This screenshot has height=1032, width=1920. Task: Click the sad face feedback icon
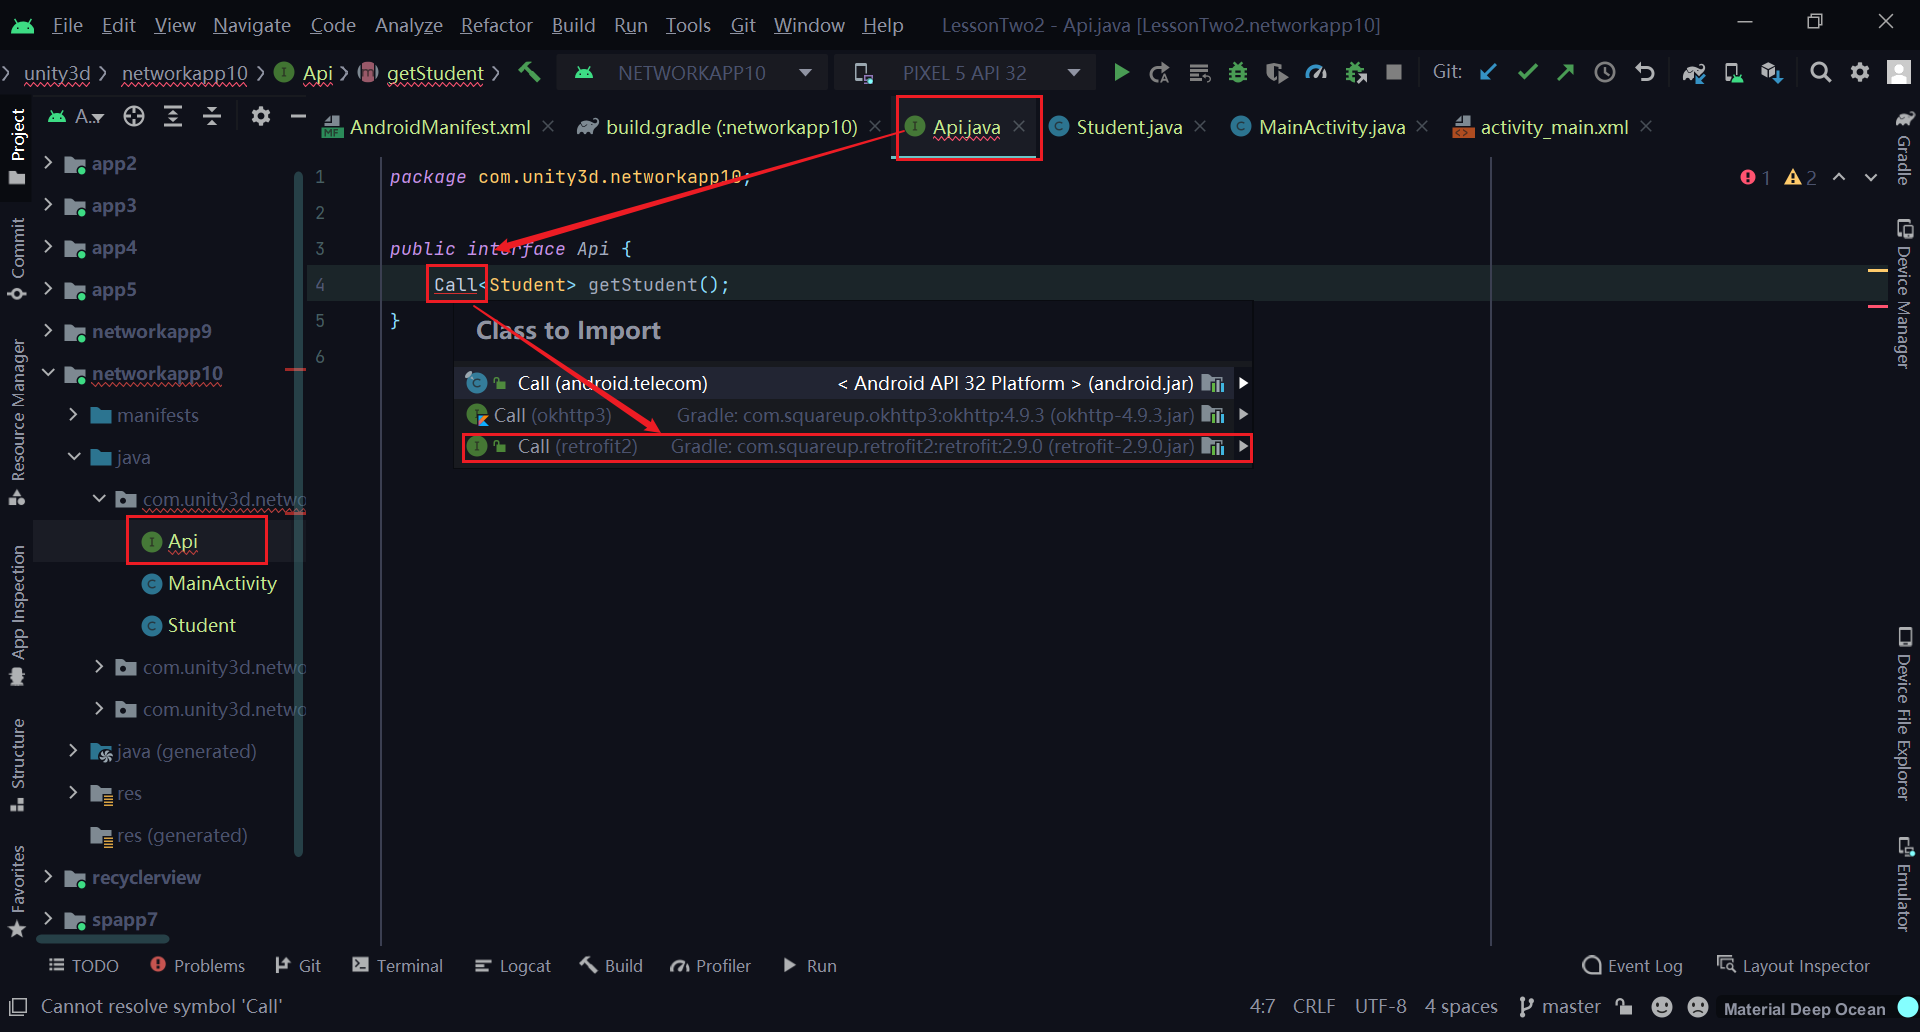coord(1698,1007)
